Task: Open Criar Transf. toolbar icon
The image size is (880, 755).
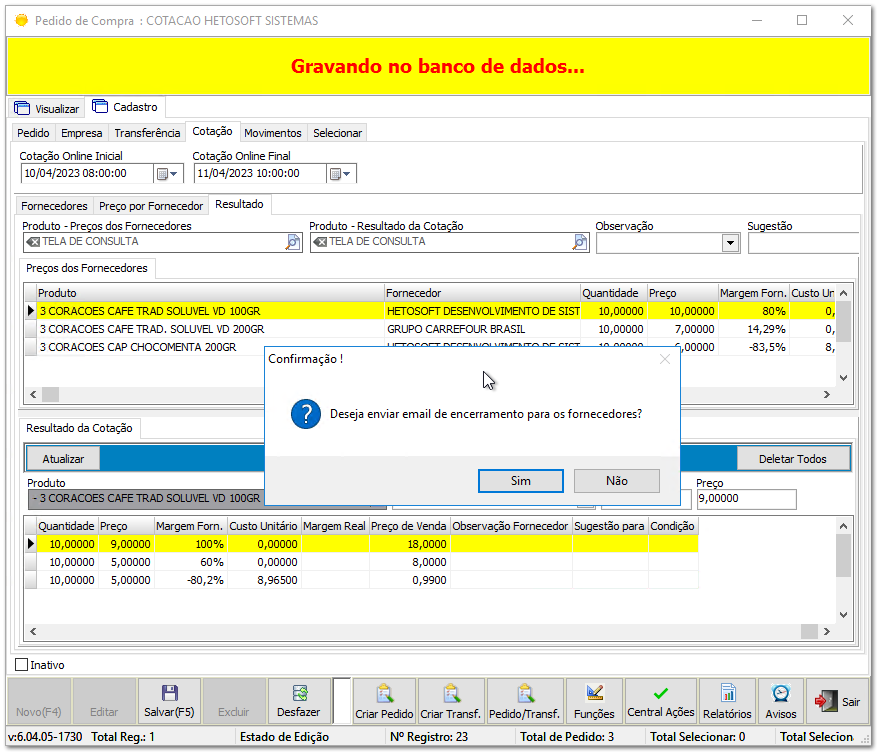Action: coord(451,693)
